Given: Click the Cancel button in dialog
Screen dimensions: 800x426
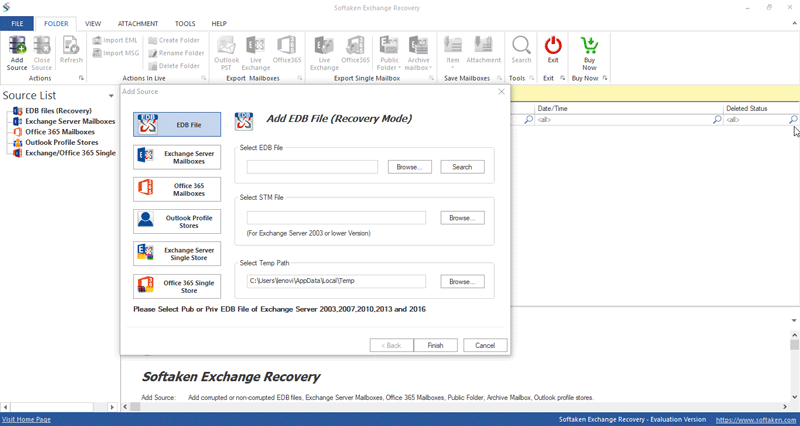Looking at the screenshot, I should pyautogui.click(x=485, y=345).
